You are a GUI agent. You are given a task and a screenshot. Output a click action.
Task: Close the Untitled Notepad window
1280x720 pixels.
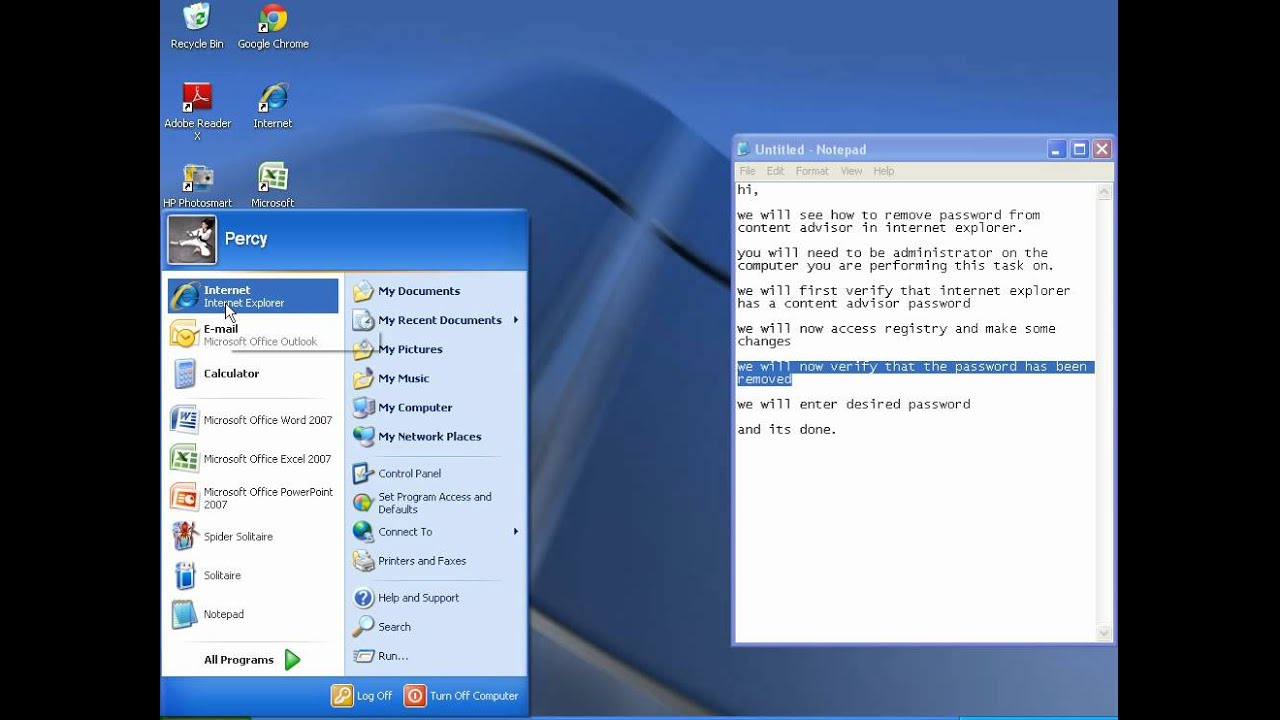[1102, 150]
